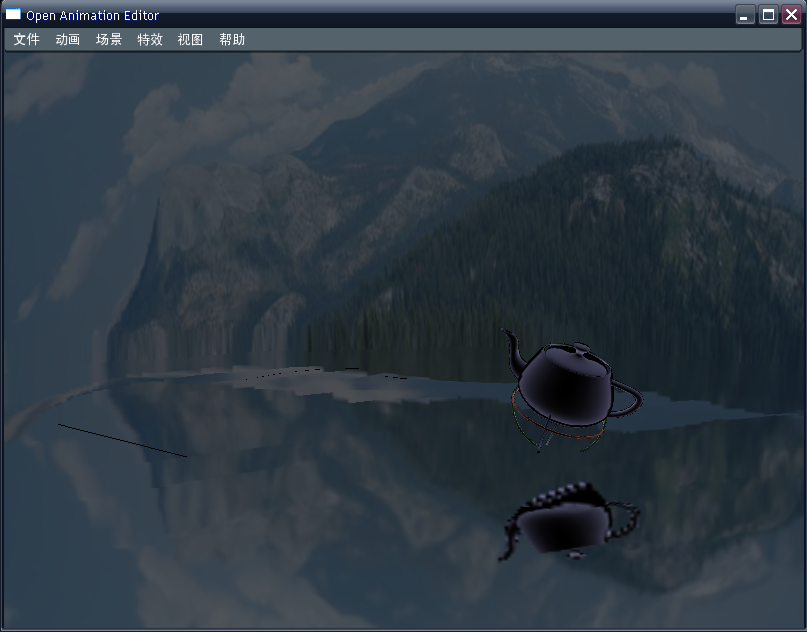The image size is (807, 632).
Task: Open the 帮助 menu
Action: (232, 40)
